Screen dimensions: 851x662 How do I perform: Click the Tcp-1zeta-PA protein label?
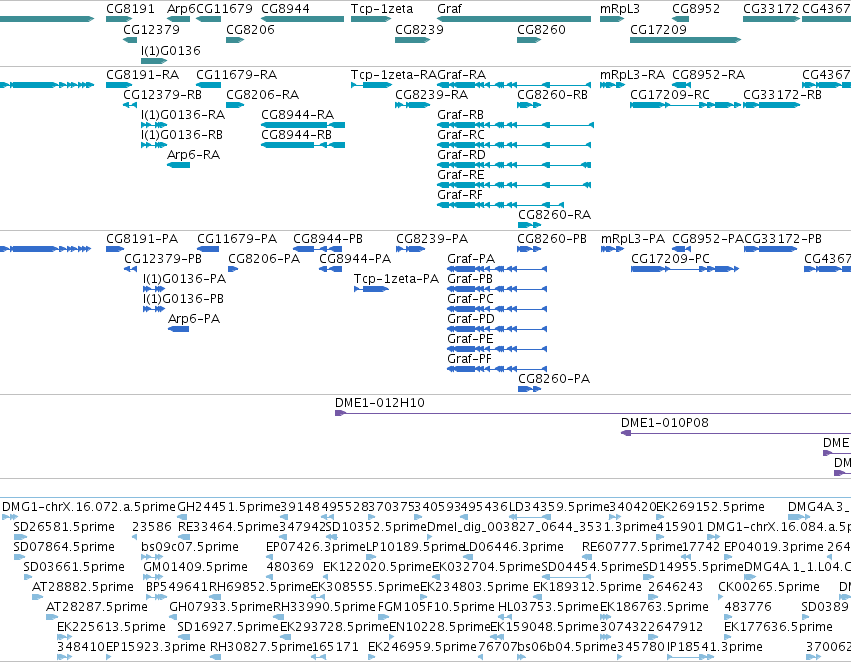[x=396, y=279]
